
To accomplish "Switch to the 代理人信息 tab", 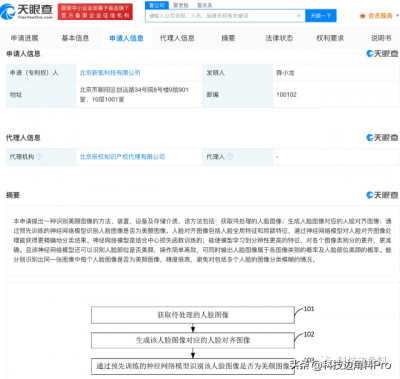I will pyautogui.click(x=177, y=38).
